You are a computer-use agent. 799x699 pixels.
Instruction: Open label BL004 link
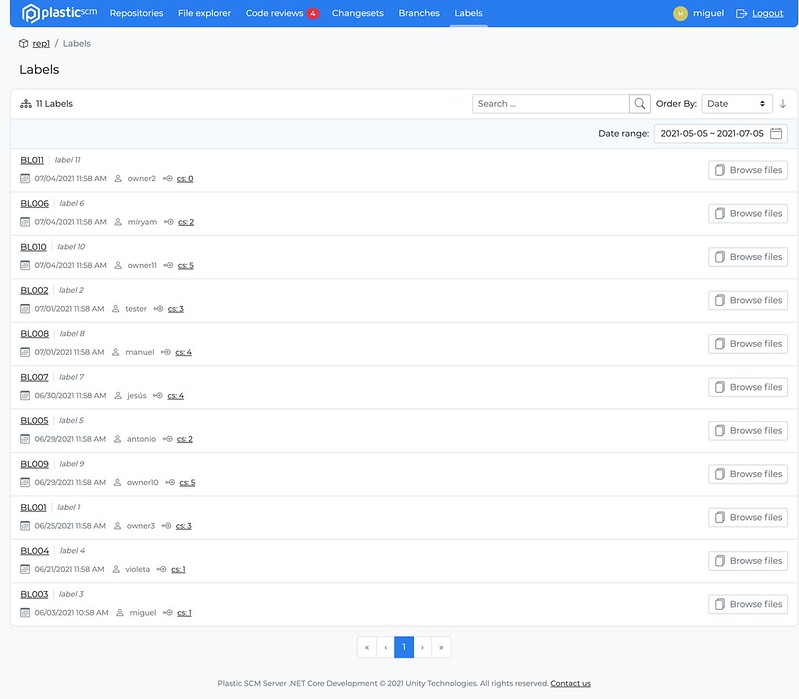pos(35,551)
